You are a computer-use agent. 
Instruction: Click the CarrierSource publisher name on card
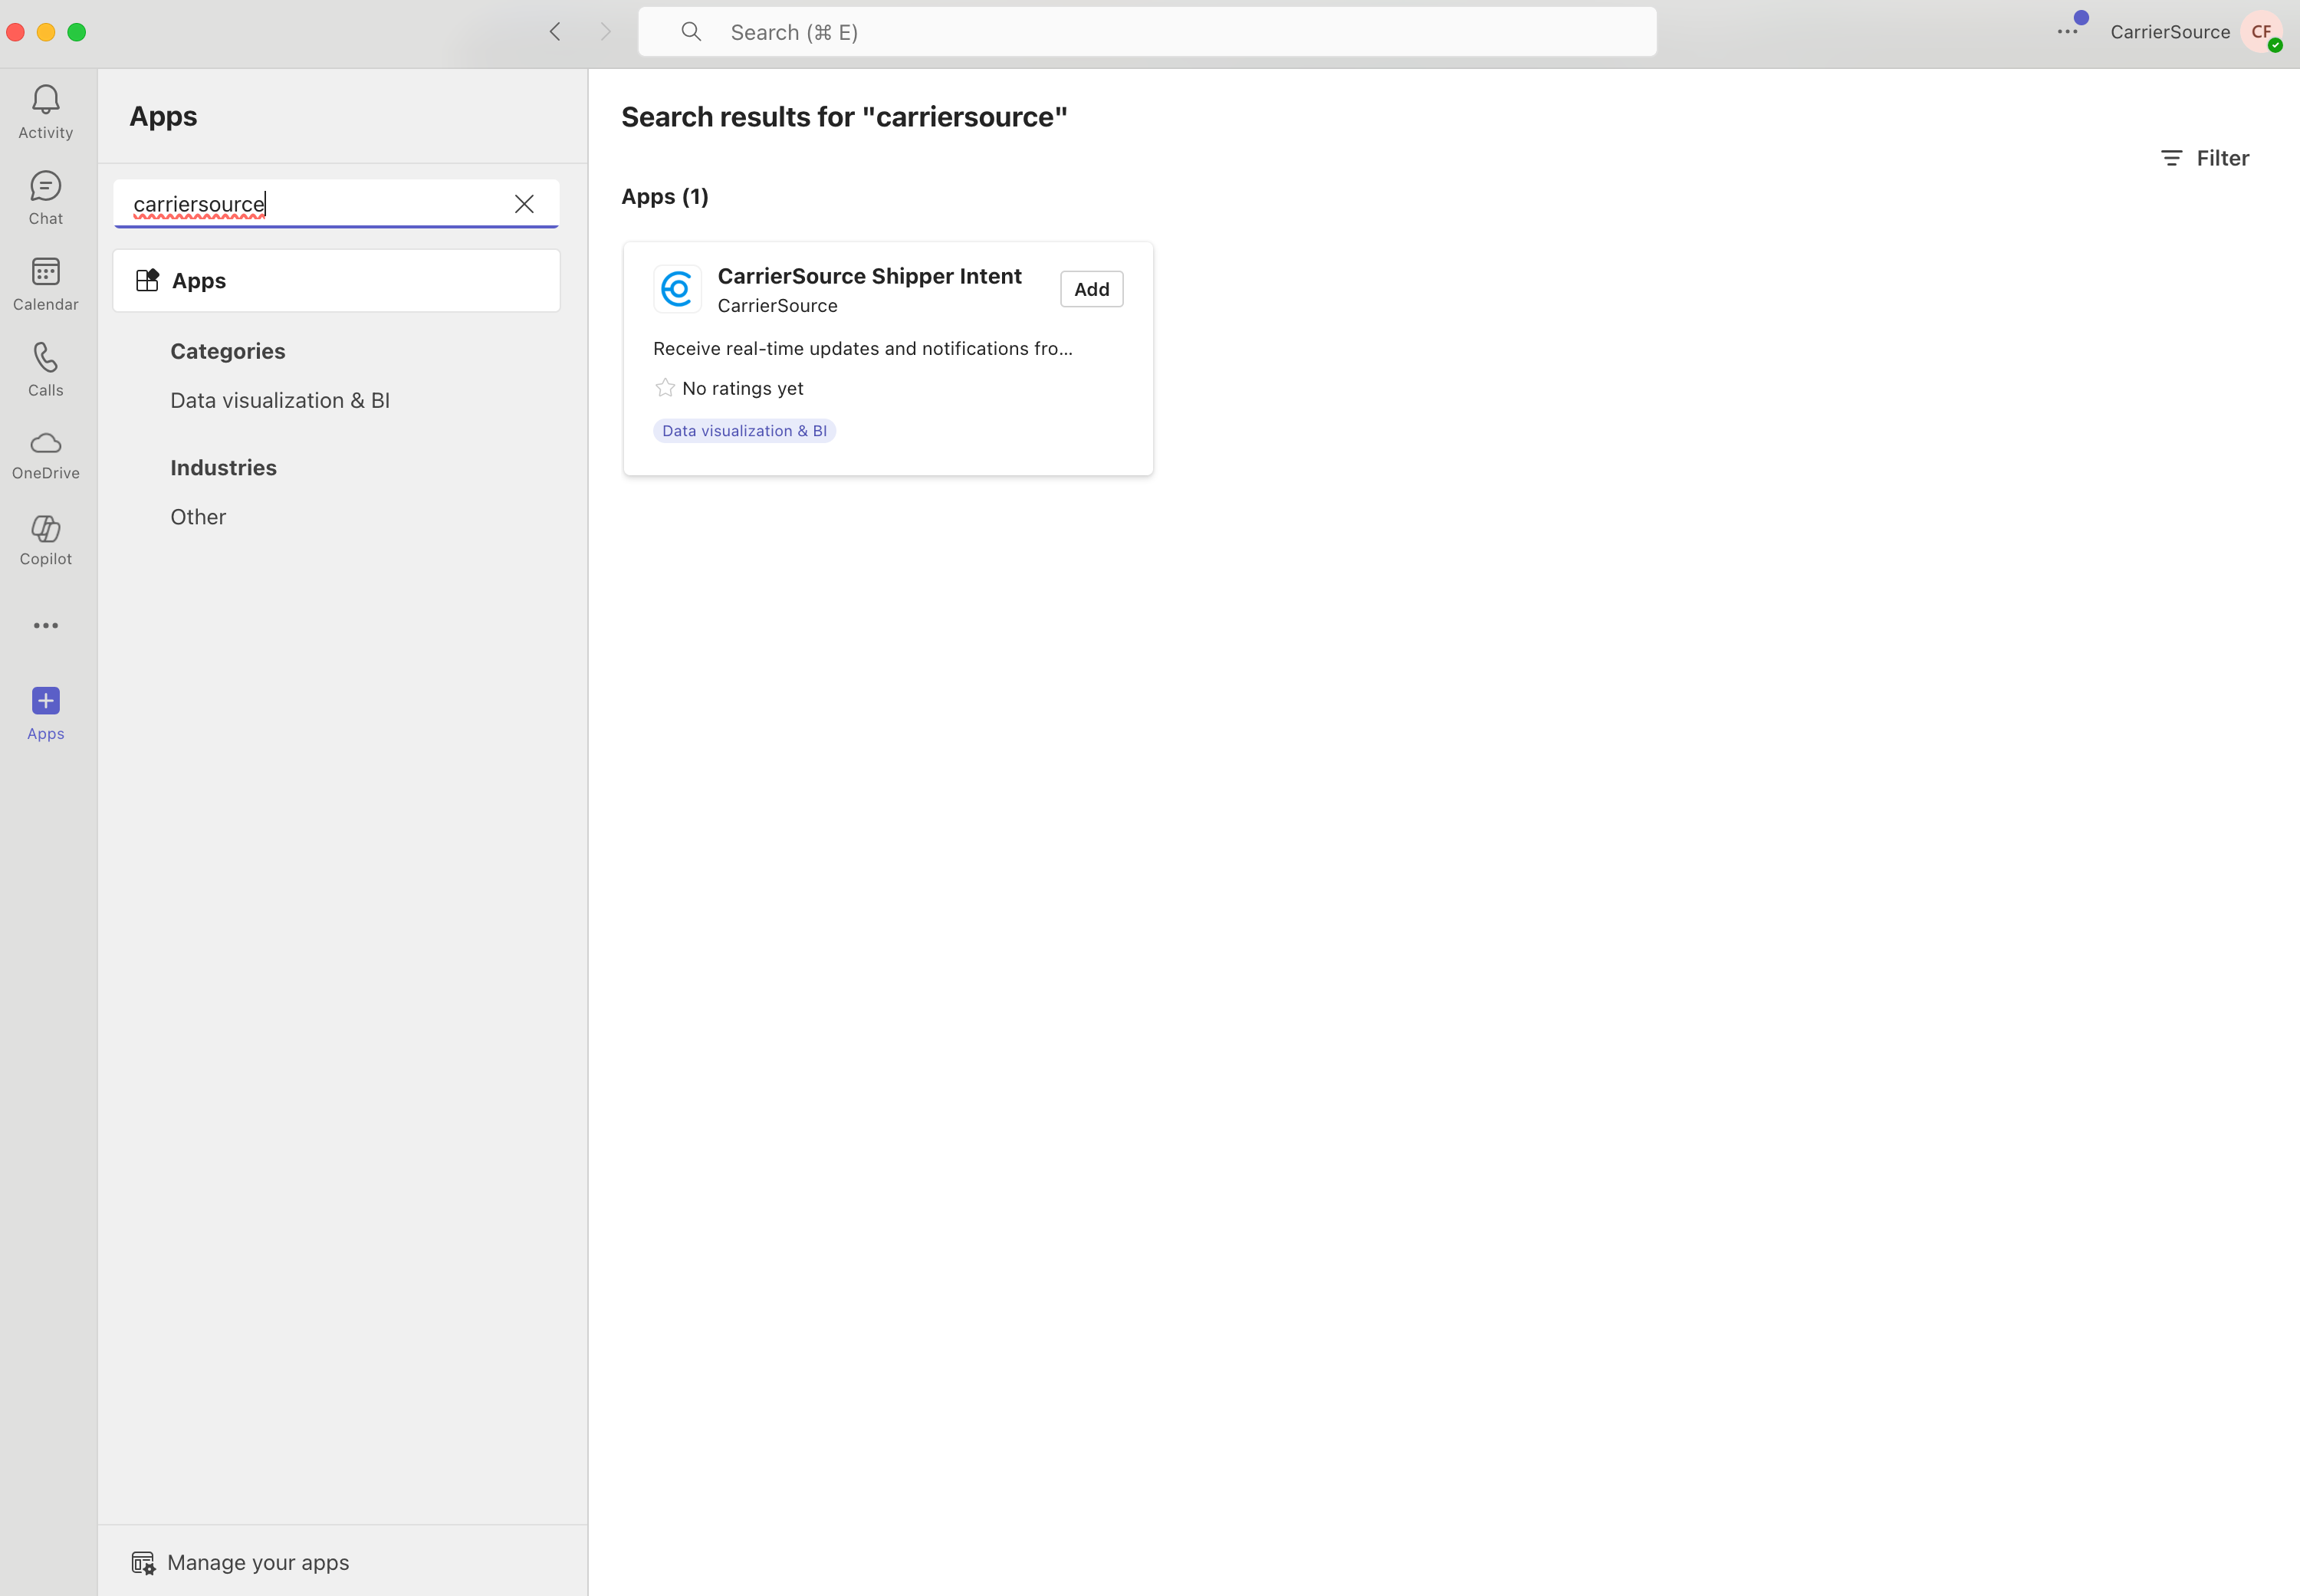pyautogui.click(x=777, y=306)
